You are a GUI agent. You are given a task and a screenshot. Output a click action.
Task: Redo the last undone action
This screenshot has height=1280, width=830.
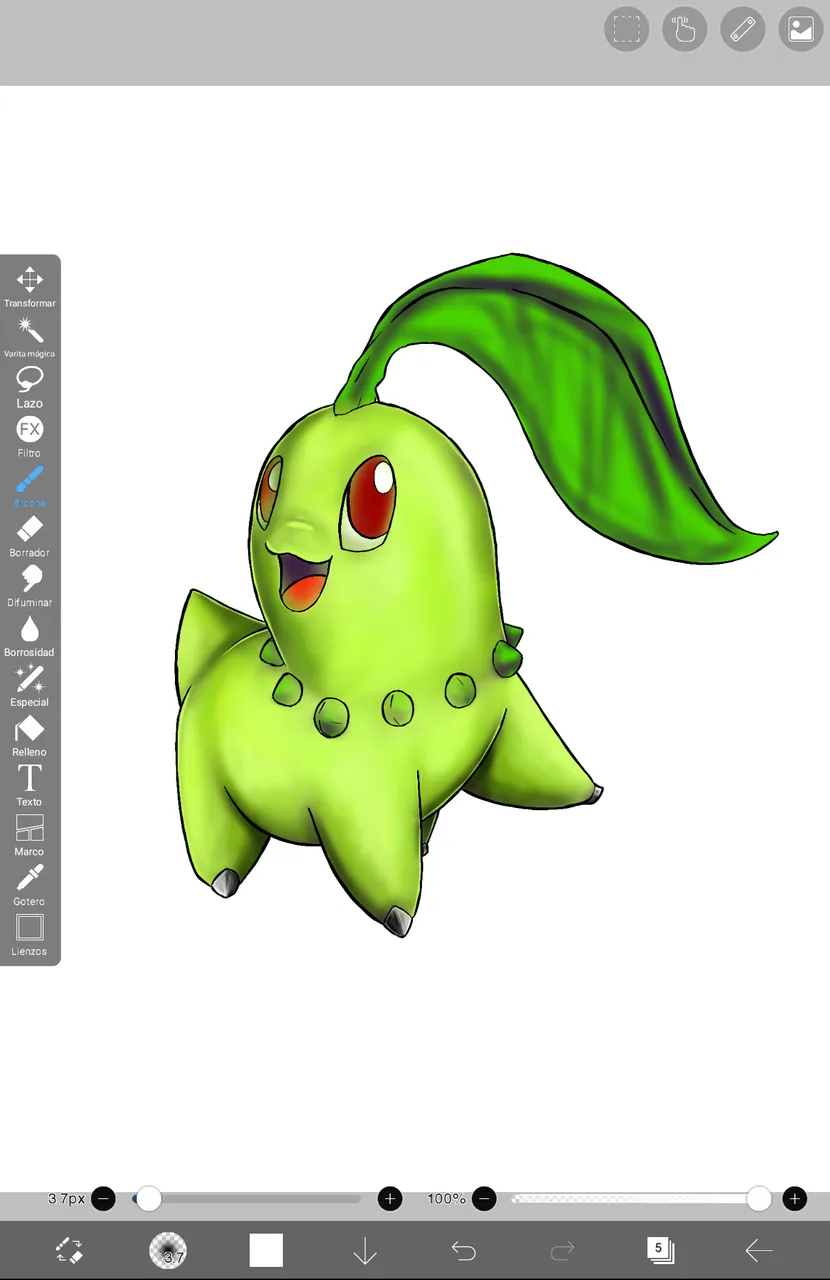562,1250
